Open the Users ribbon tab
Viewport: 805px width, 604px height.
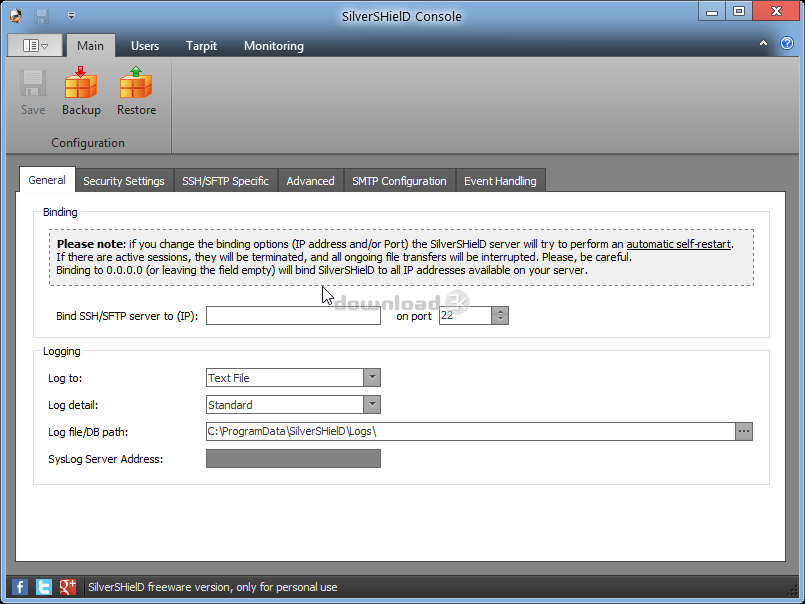[145, 46]
